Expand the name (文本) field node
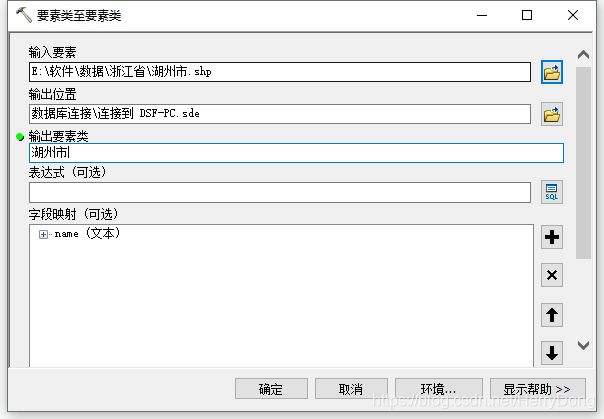This screenshot has width=604, height=419. tap(43, 234)
